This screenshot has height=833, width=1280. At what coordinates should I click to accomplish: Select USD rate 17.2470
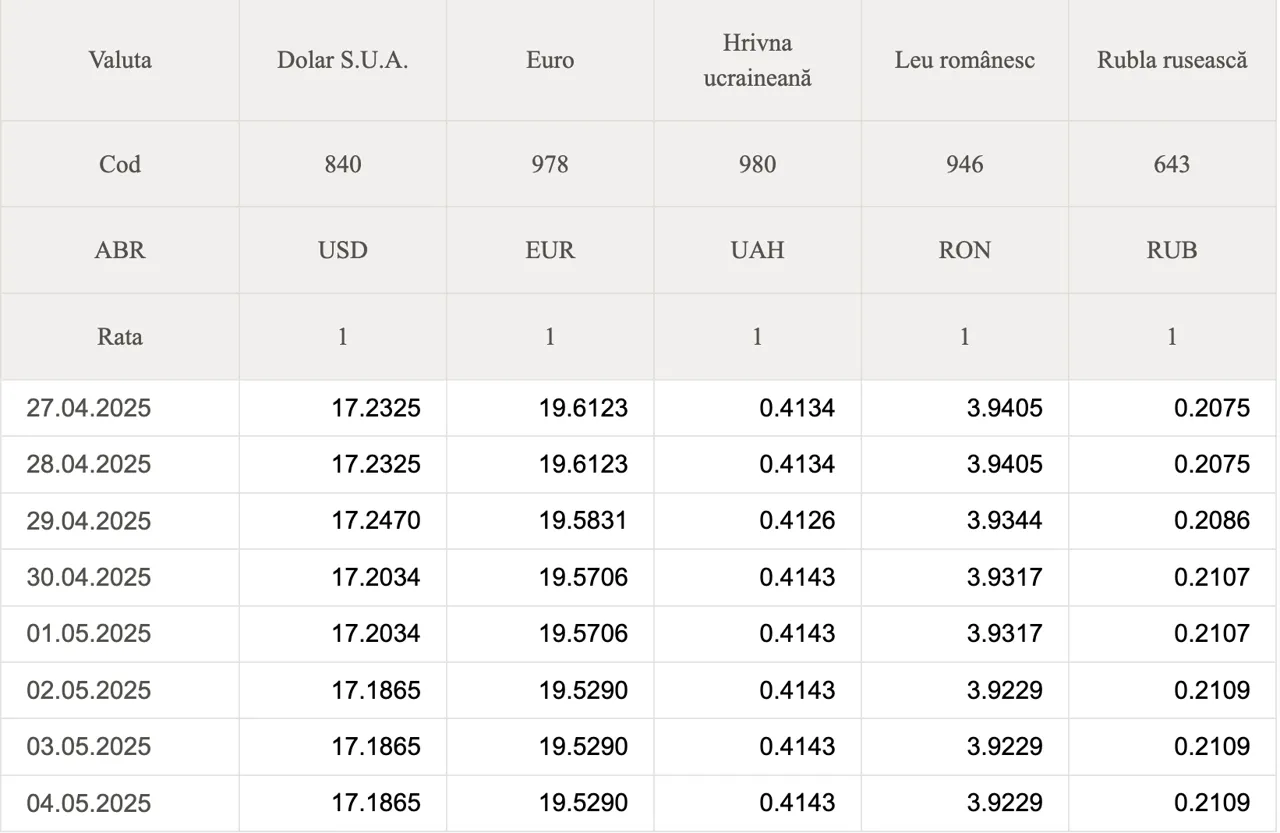tap(376, 521)
